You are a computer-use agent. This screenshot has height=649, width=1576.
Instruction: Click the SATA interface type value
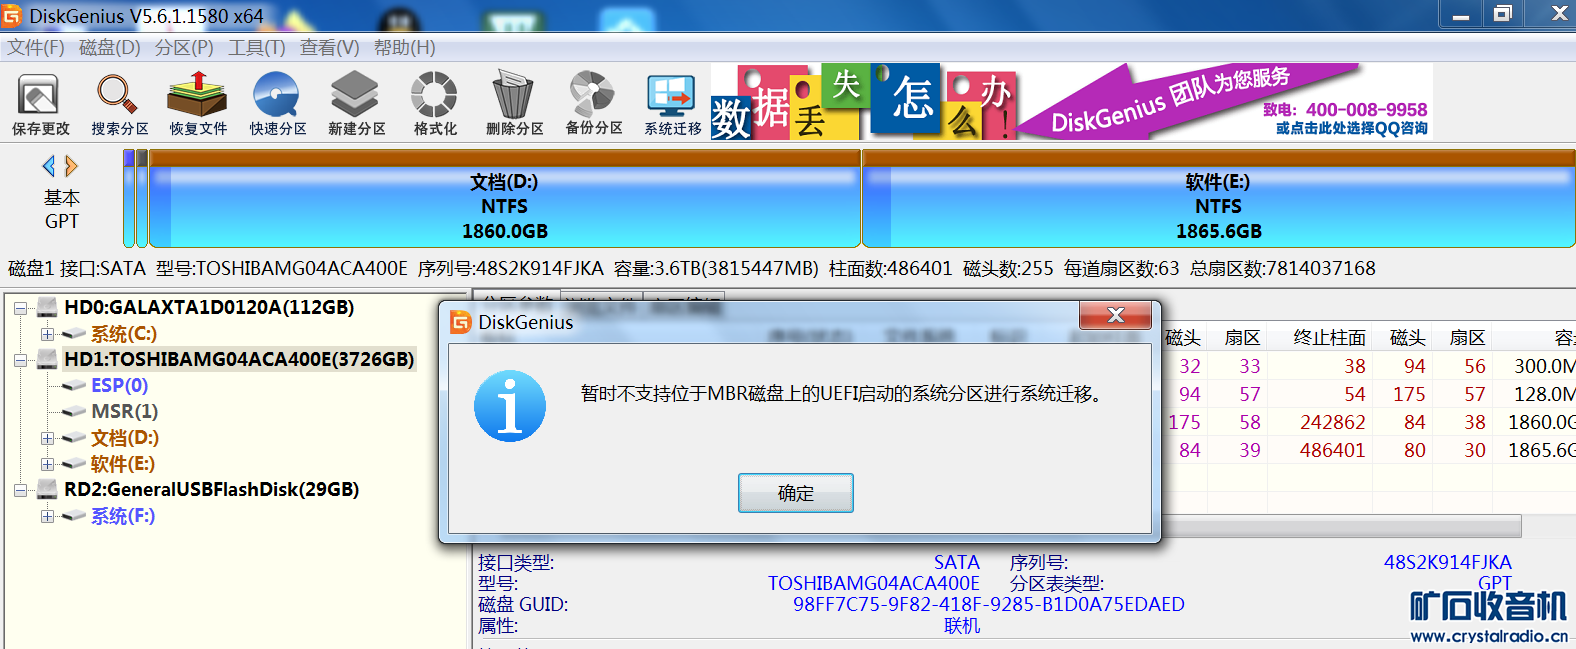(957, 562)
